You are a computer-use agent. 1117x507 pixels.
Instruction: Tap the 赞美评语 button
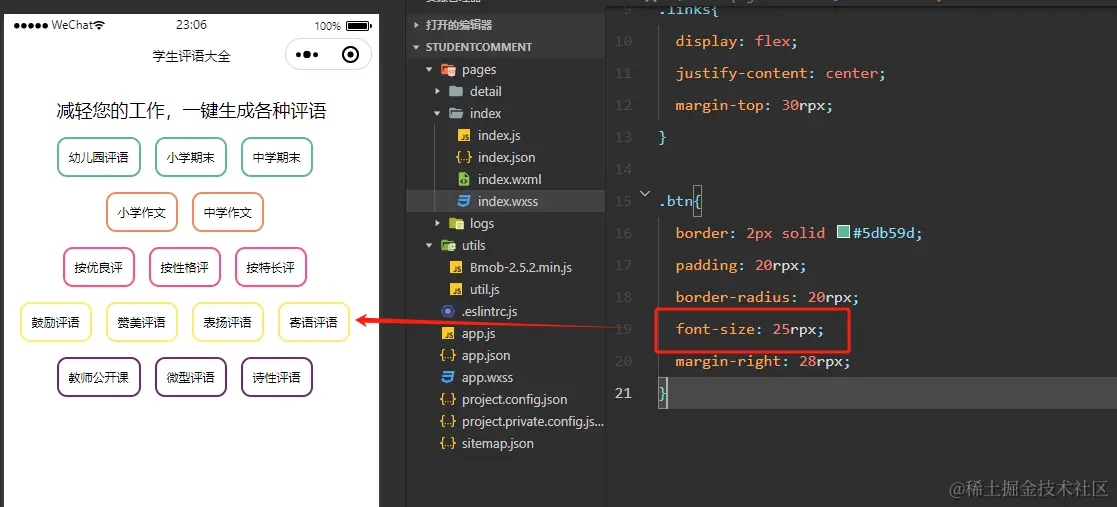142,322
